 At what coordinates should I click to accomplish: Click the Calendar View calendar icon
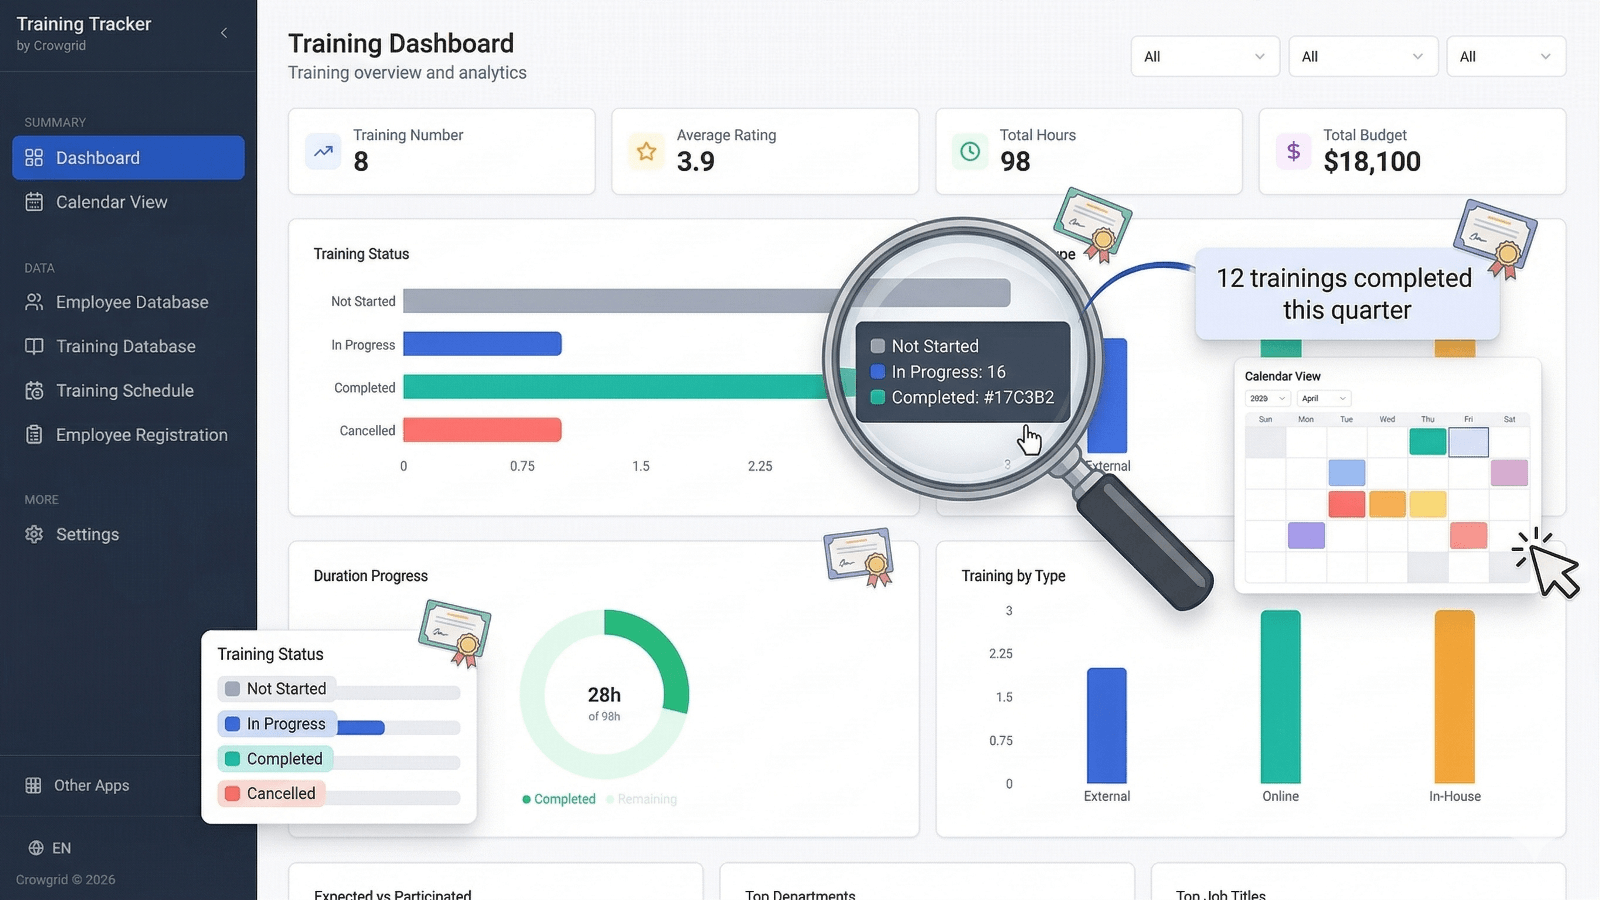point(34,202)
